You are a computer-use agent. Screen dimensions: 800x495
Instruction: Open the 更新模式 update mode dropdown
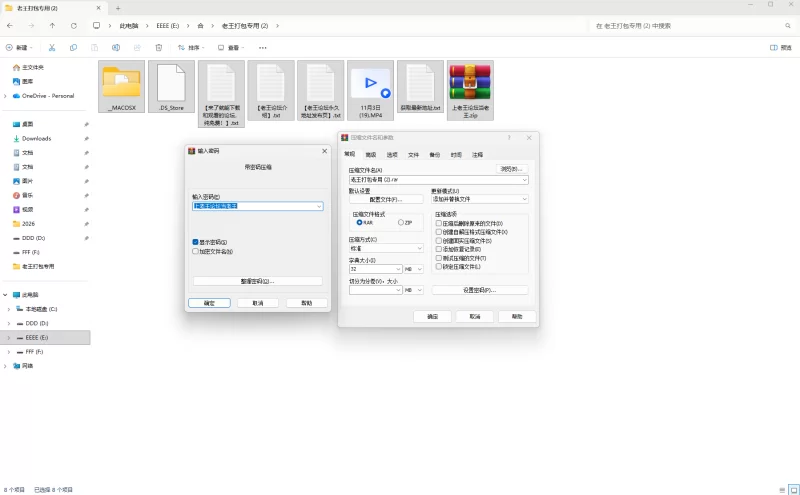pos(480,199)
